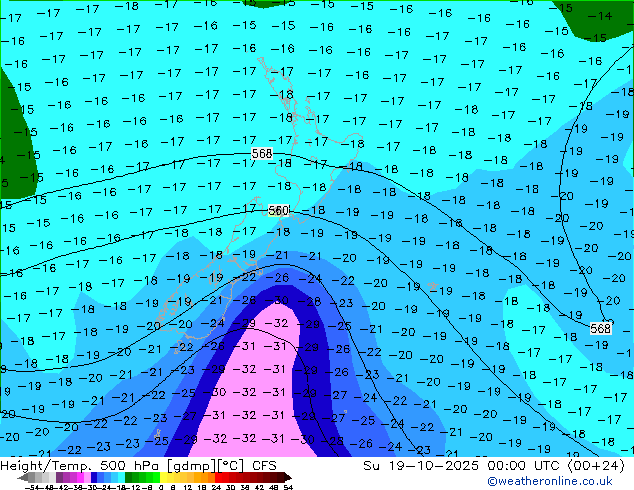
Task: Click the grey left arrow legend end
Action: (x=23, y=477)
